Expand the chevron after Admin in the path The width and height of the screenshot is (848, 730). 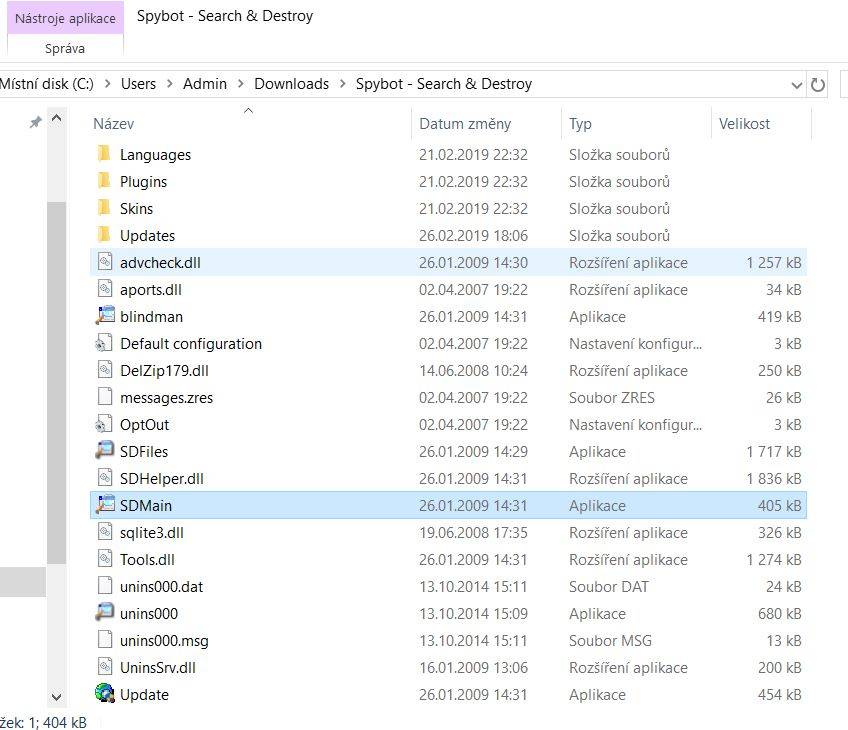[x=241, y=84]
